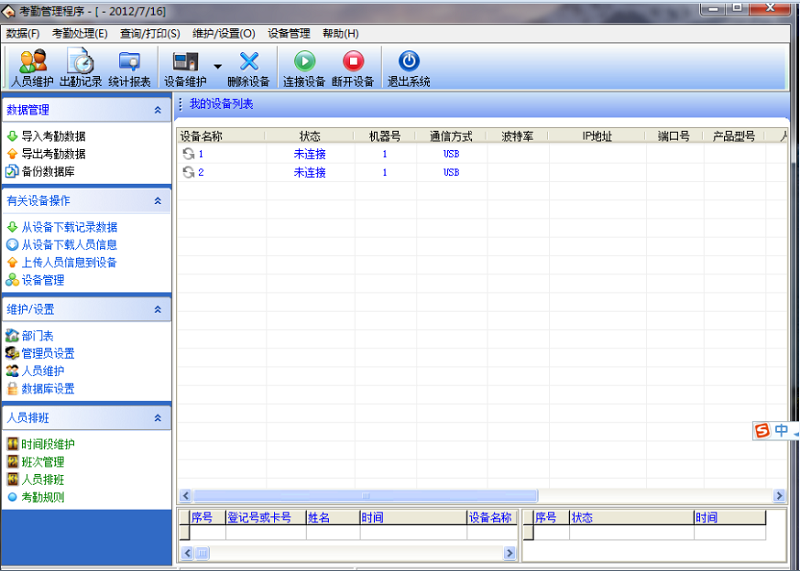Click the 考勤规则 blue dot icon
The height and width of the screenshot is (571, 800).
point(13,497)
